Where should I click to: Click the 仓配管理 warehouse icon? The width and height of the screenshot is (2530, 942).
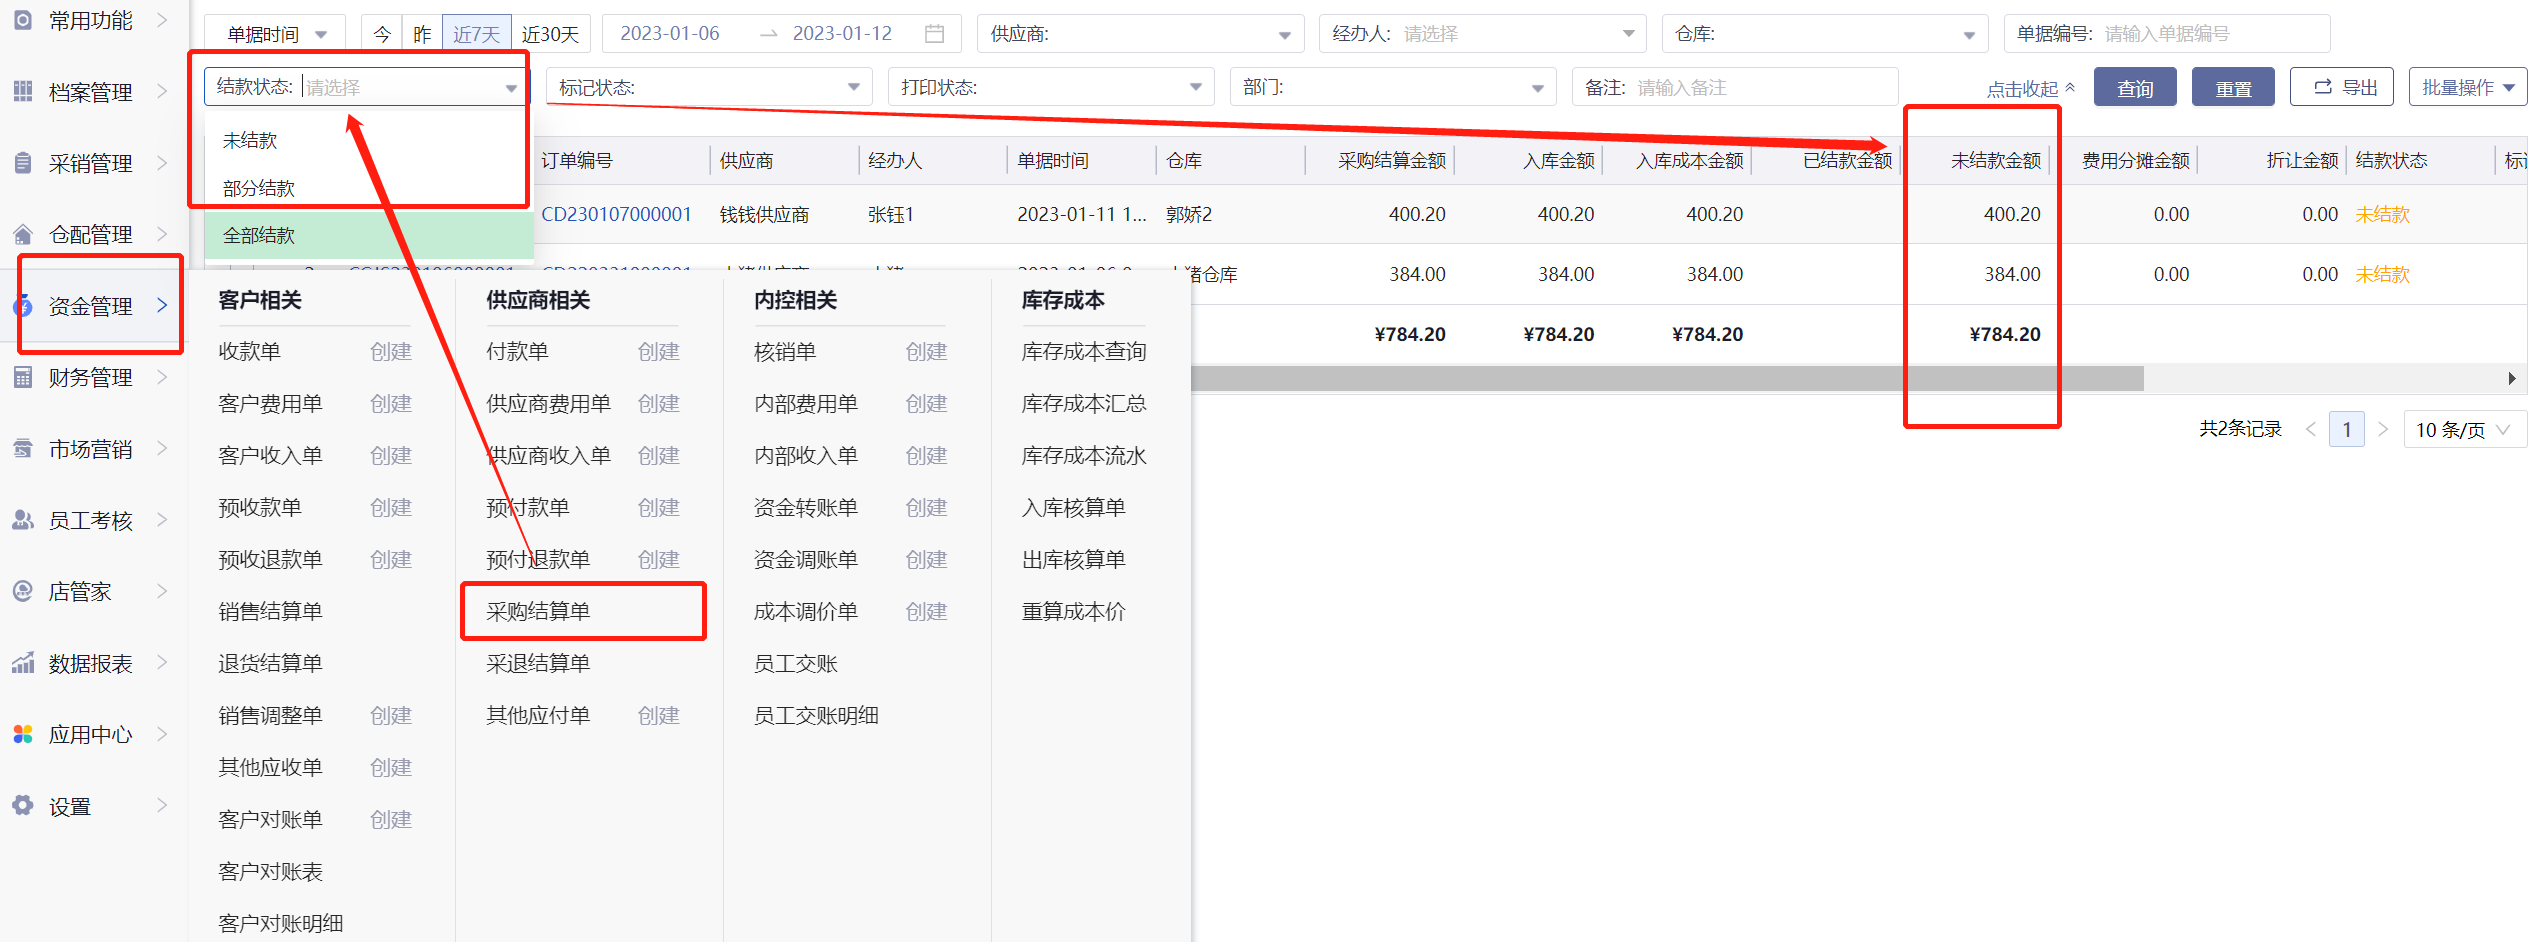(23, 235)
